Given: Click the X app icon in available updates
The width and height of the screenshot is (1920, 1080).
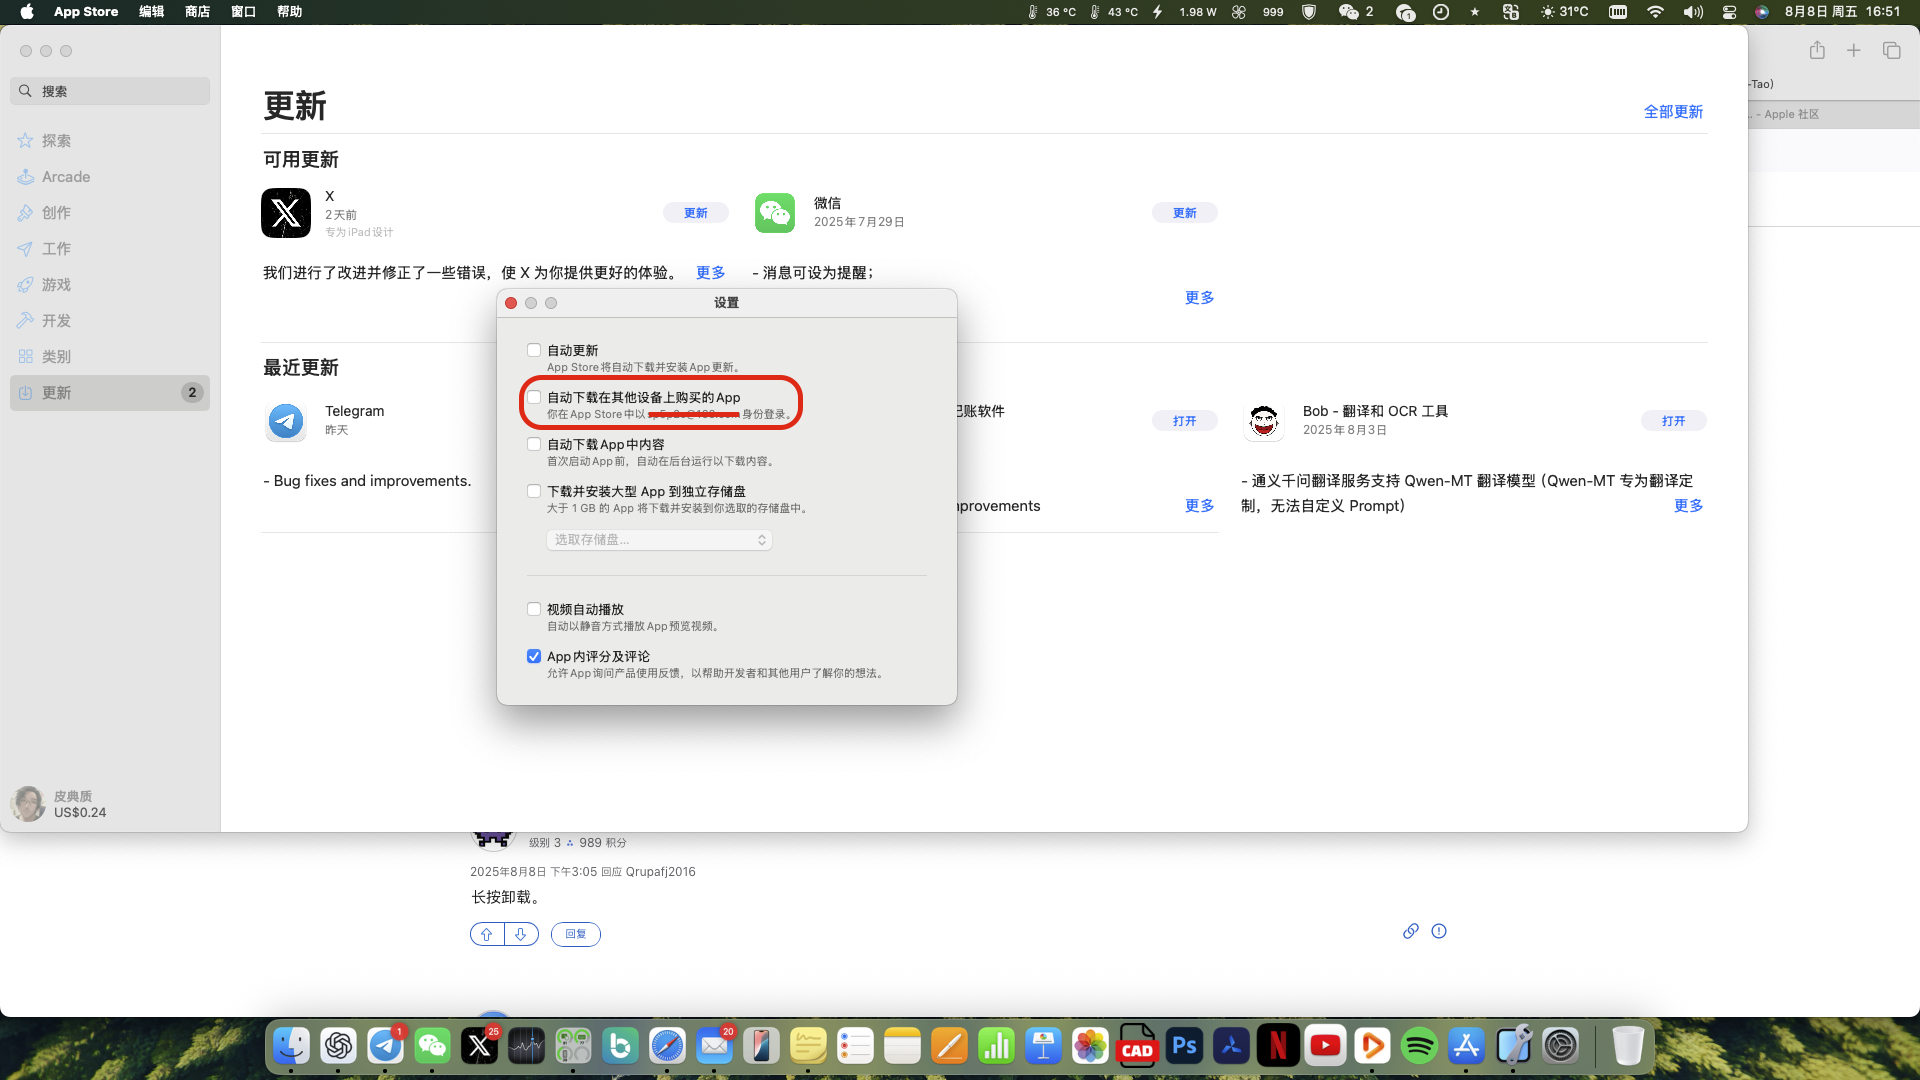Looking at the screenshot, I should 286,213.
